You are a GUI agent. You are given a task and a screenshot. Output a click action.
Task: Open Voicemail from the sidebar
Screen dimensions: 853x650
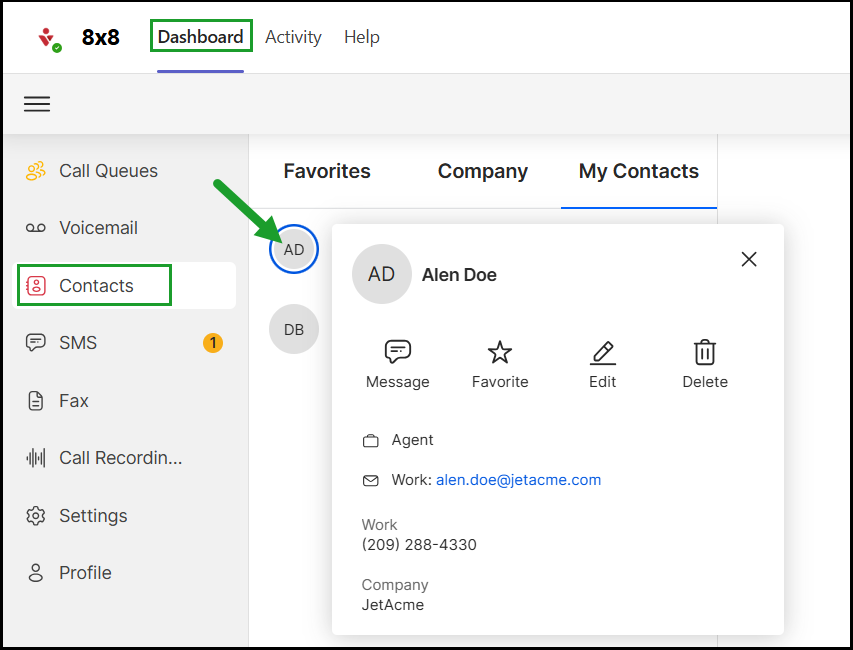(98, 228)
